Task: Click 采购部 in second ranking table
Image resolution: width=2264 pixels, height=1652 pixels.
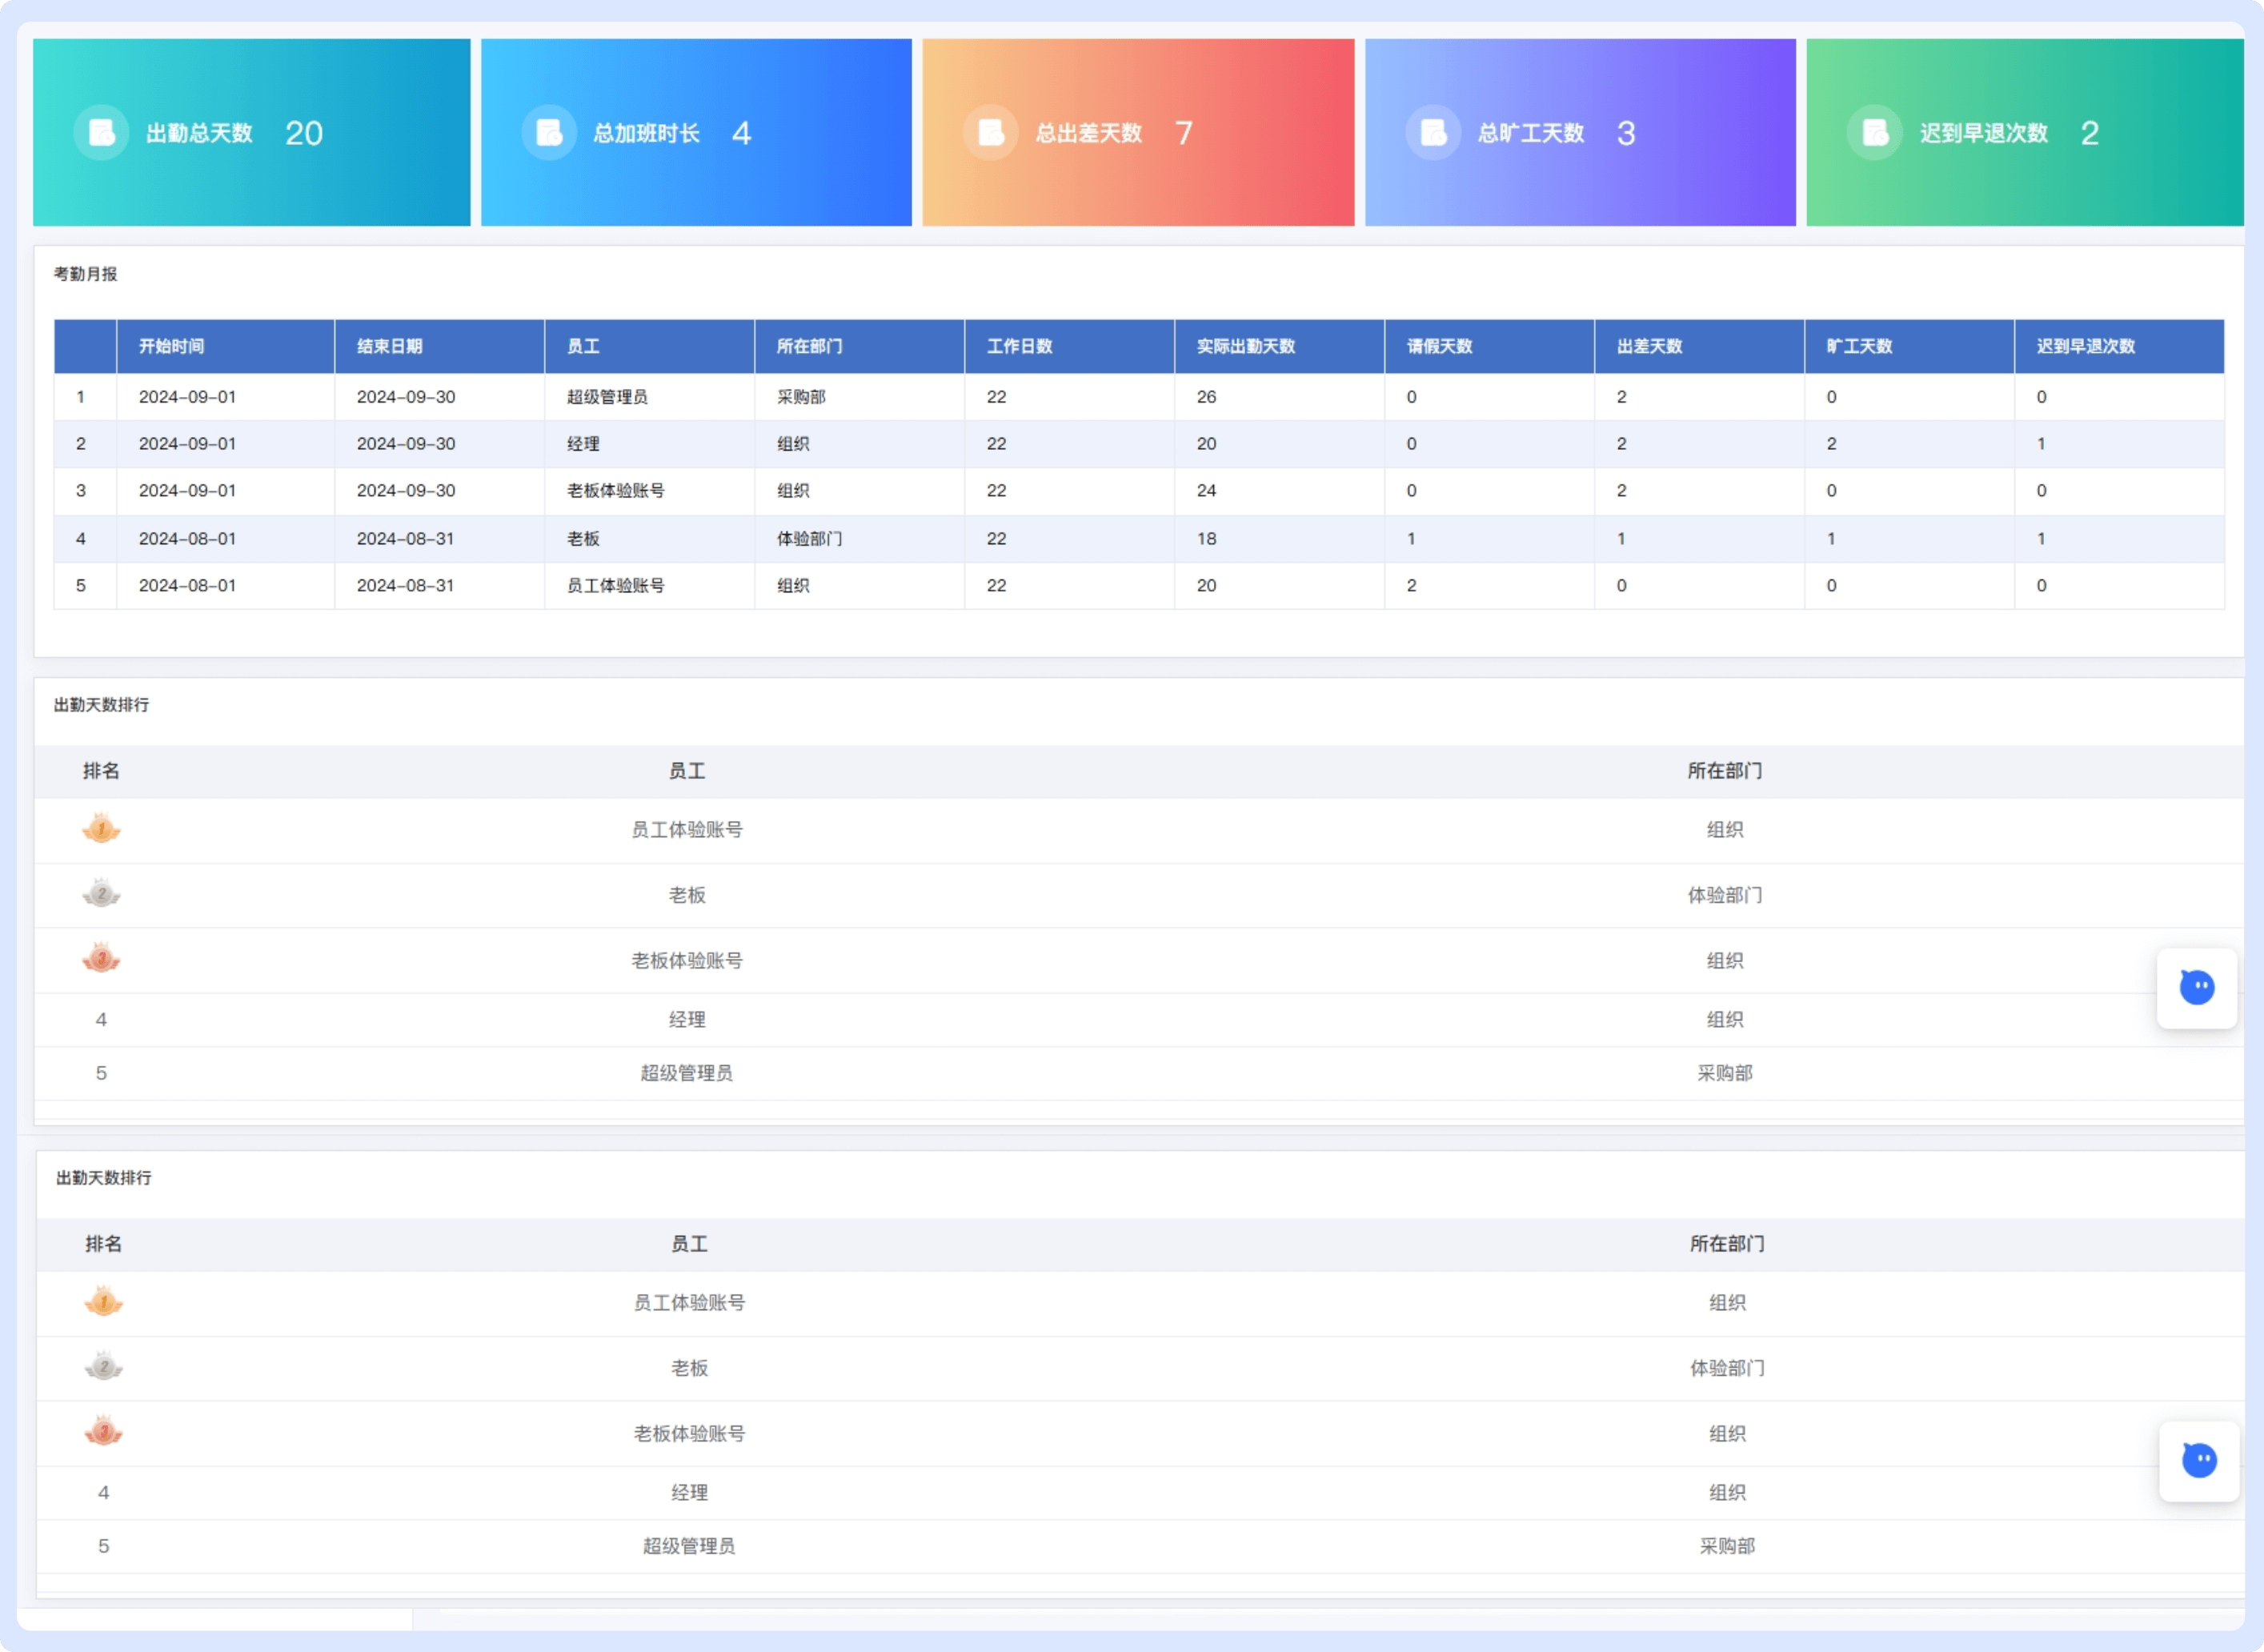Action: 1726,1546
